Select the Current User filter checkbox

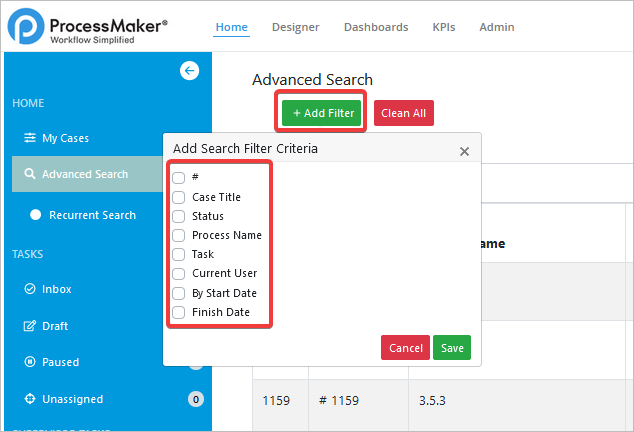point(179,273)
